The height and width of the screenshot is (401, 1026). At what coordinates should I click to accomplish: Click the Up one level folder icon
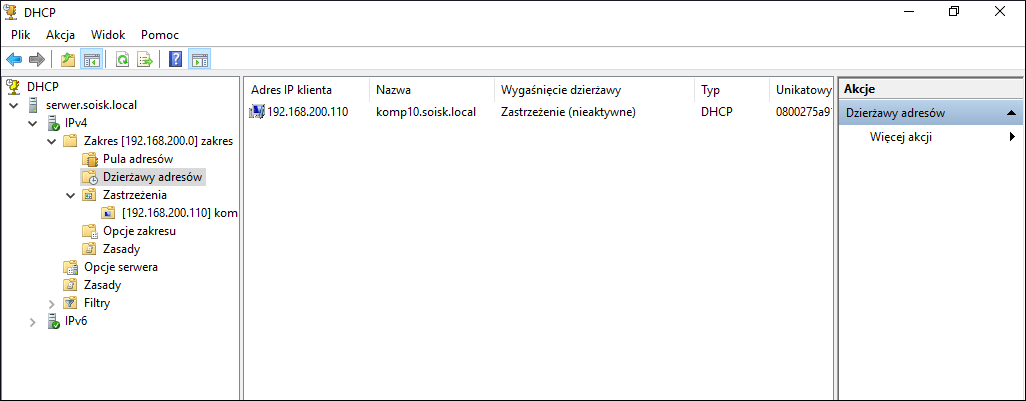67,60
